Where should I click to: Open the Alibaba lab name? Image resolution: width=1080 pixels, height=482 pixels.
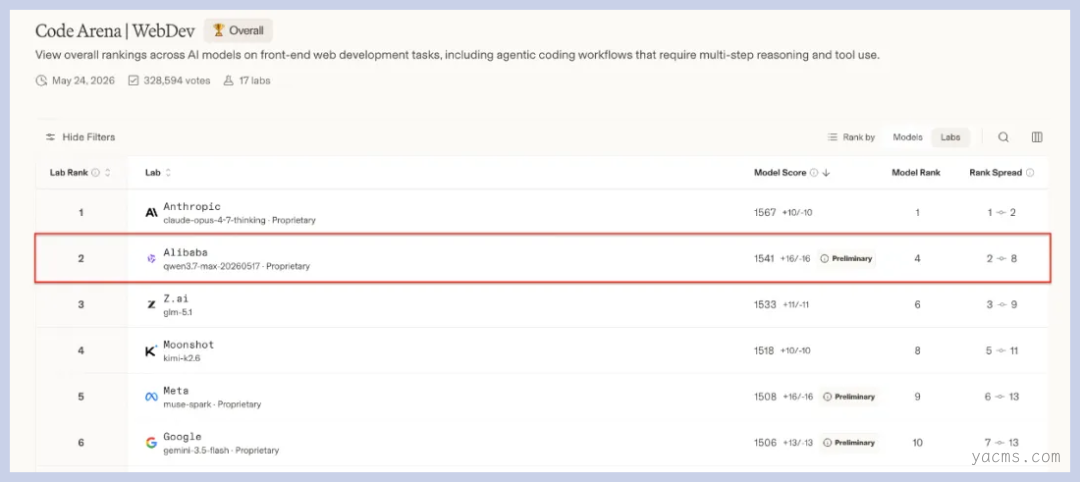185,253
